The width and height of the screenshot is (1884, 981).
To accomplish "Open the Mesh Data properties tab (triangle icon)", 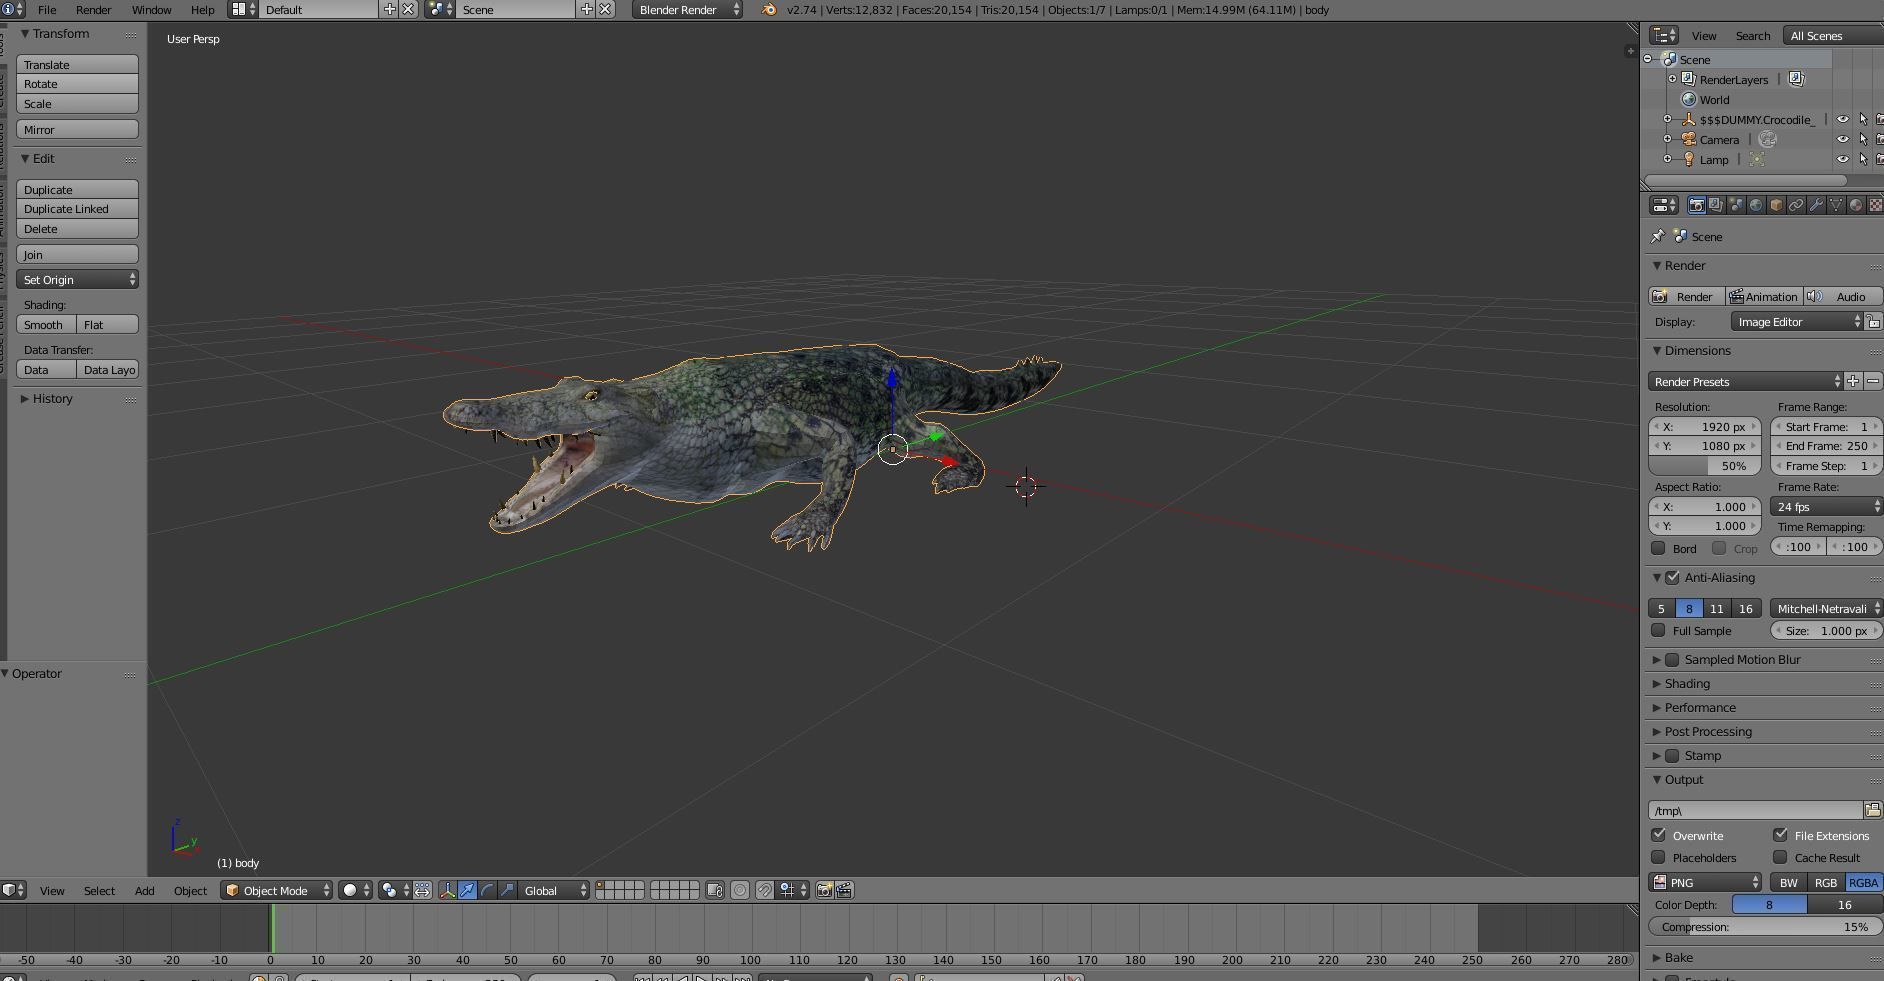I will click(1836, 205).
